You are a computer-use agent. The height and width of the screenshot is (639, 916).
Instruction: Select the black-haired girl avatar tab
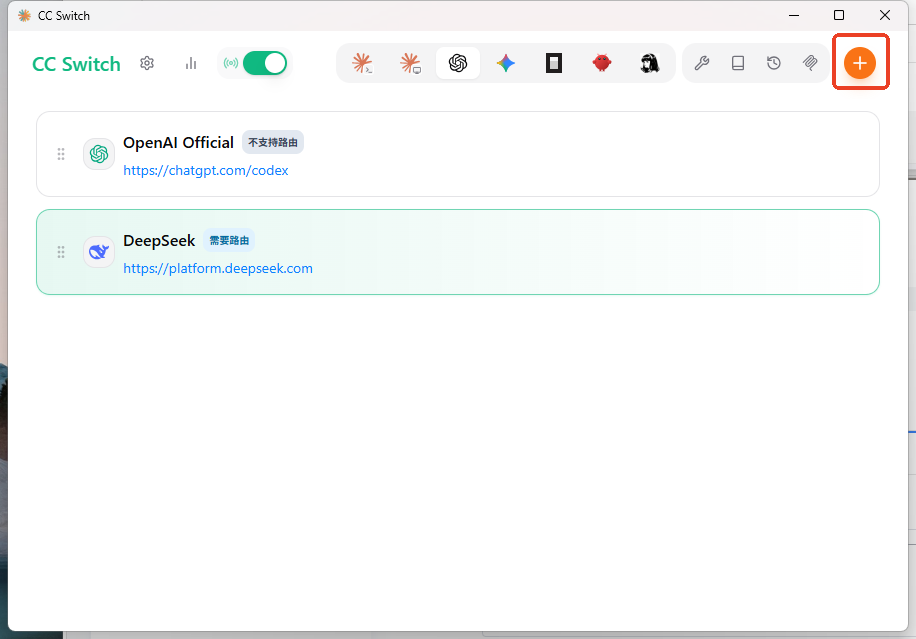[650, 63]
